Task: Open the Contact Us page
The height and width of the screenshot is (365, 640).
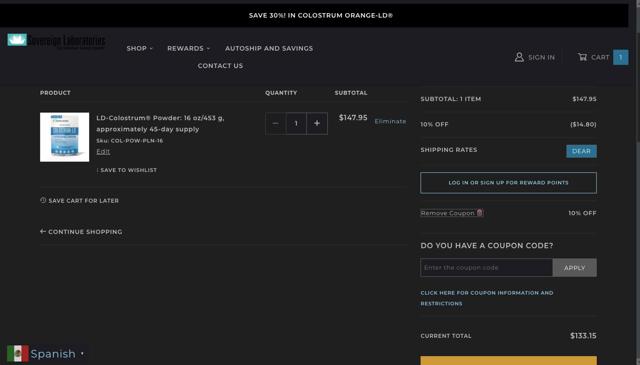Action: click(220, 66)
